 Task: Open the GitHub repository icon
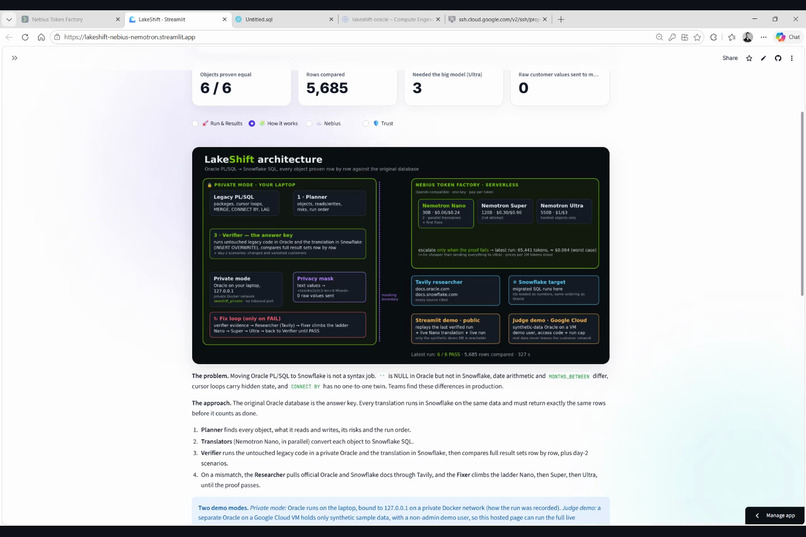778,58
